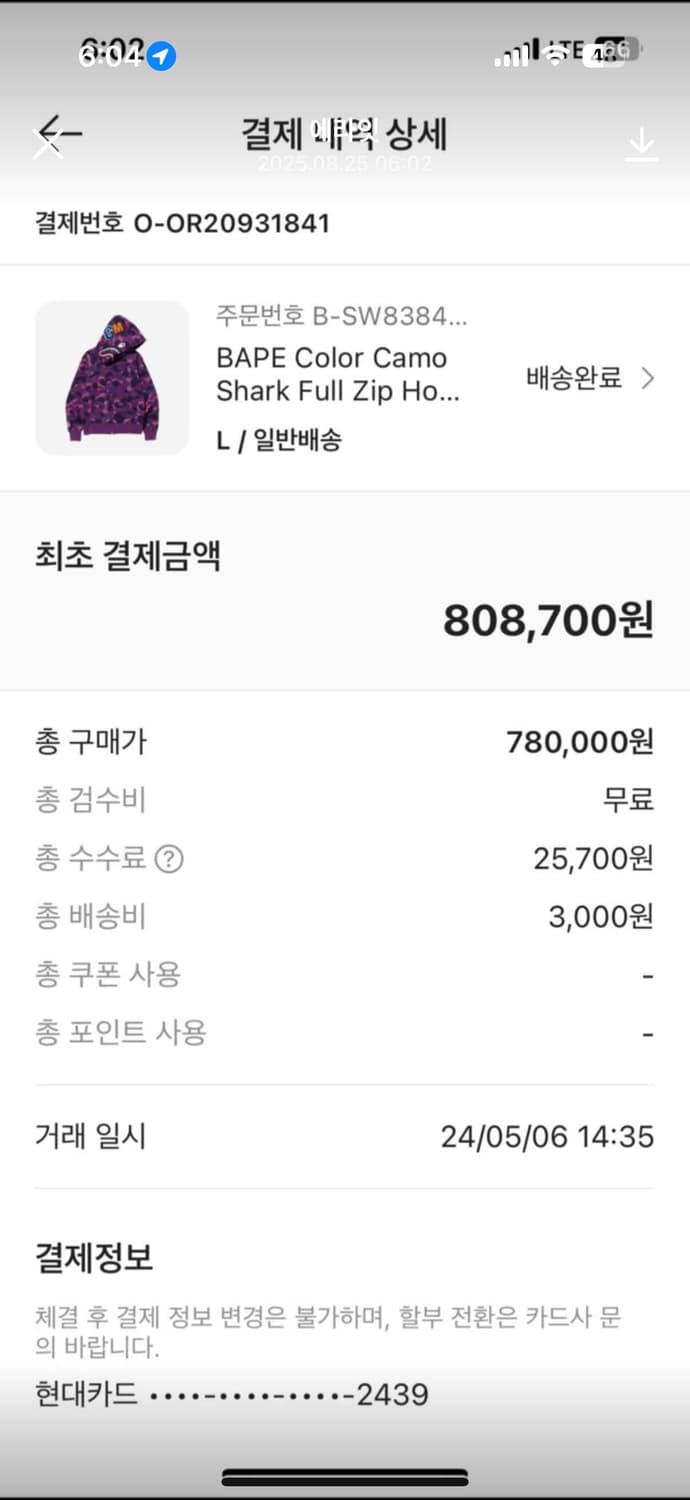690x1500 pixels.
Task: Tap the download icon at top right
Action: [641, 143]
